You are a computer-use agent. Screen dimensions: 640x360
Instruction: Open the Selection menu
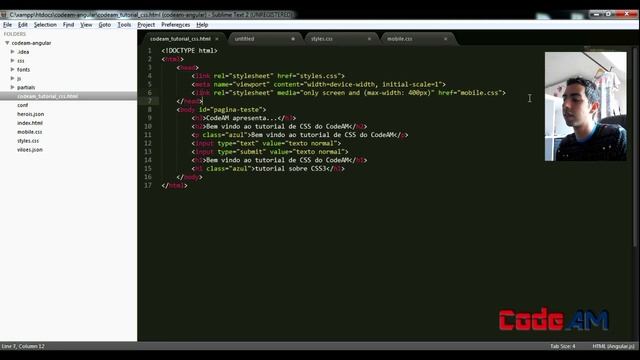click(45, 25)
